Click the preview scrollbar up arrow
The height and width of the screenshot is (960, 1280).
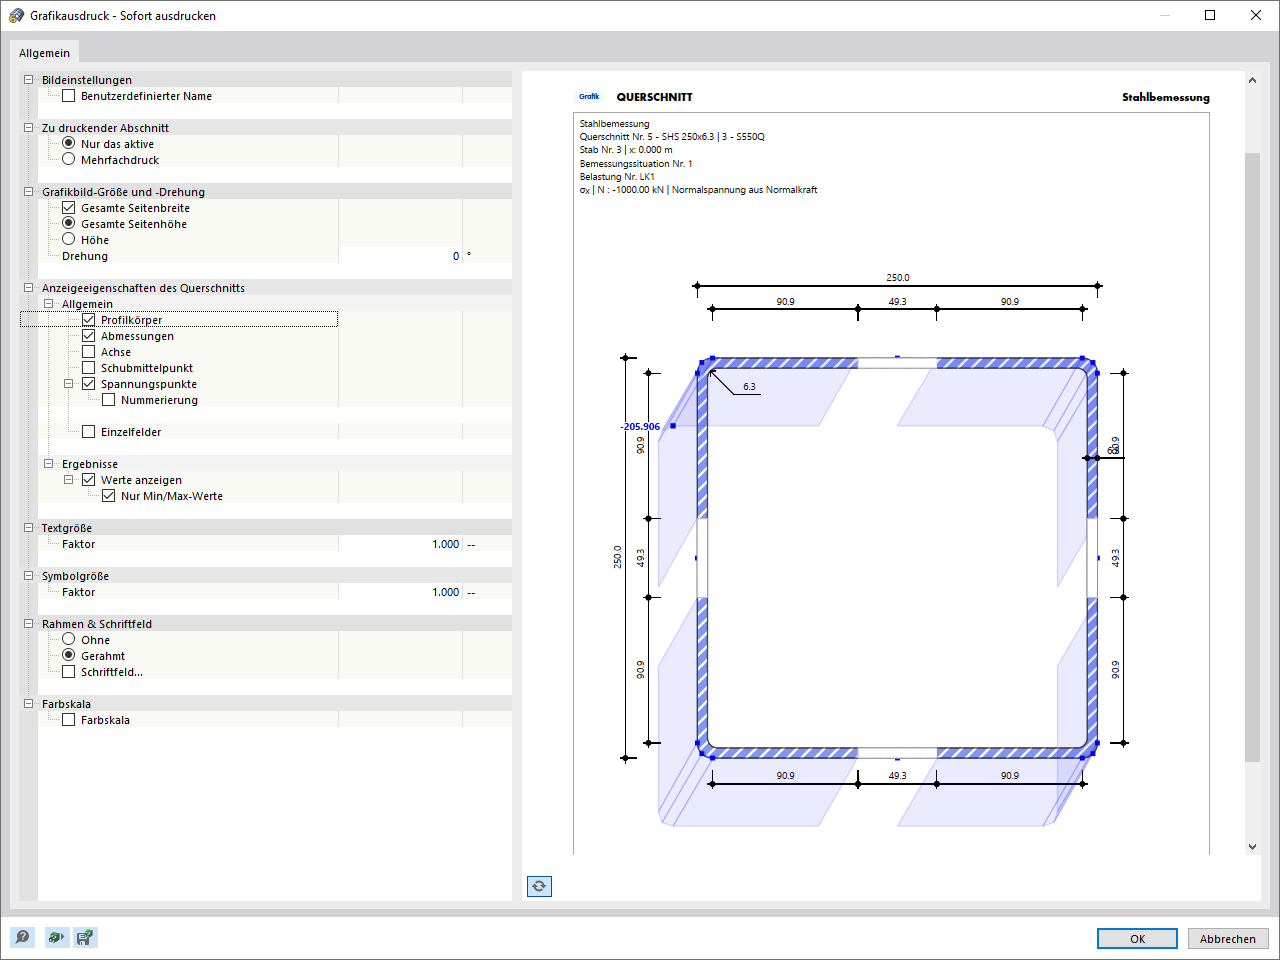(x=1252, y=80)
